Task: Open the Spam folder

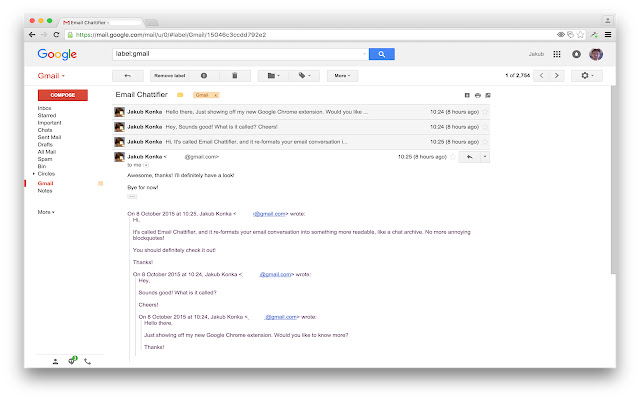Action: click(x=45, y=159)
